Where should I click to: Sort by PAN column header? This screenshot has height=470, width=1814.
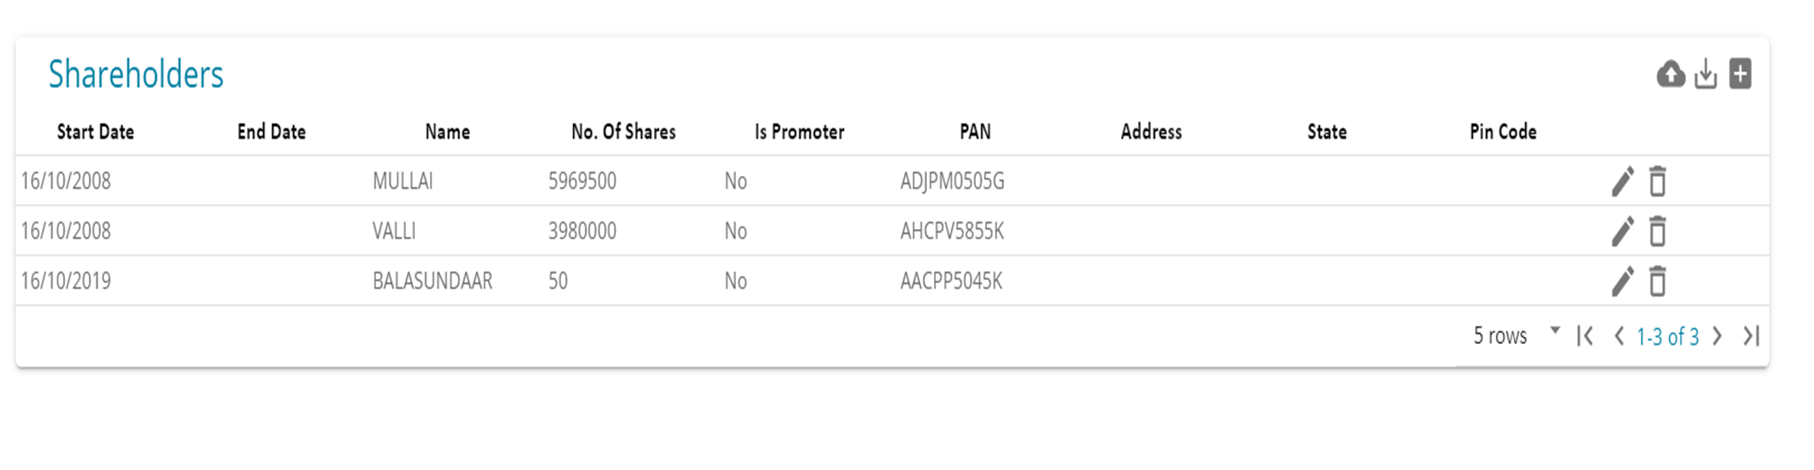(975, 132)
